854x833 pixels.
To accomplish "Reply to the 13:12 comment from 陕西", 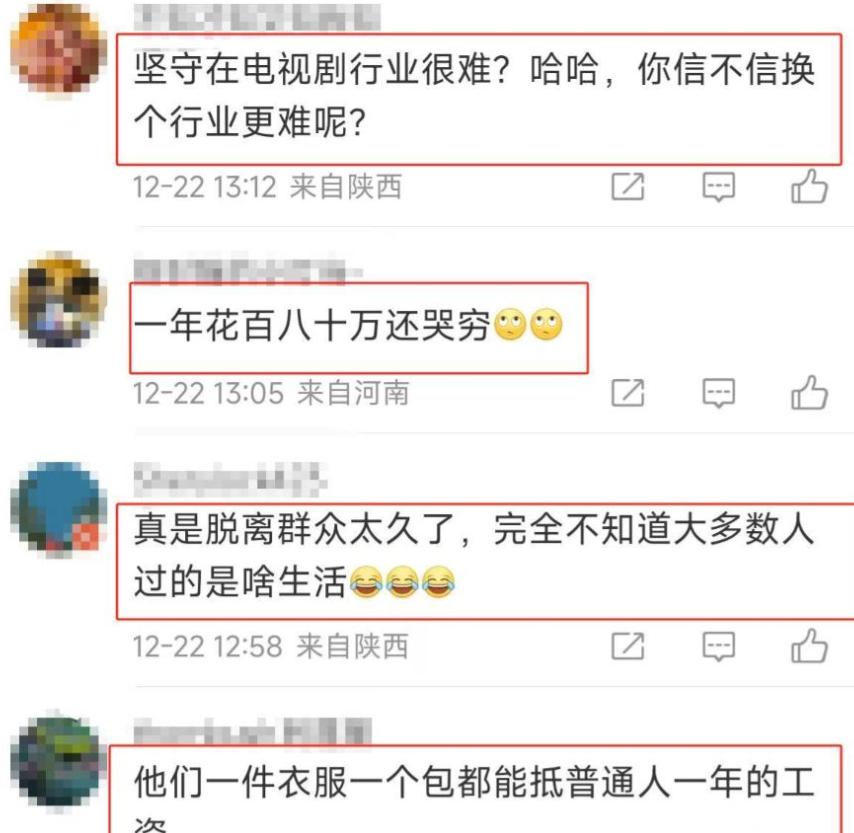I will 718,187.
